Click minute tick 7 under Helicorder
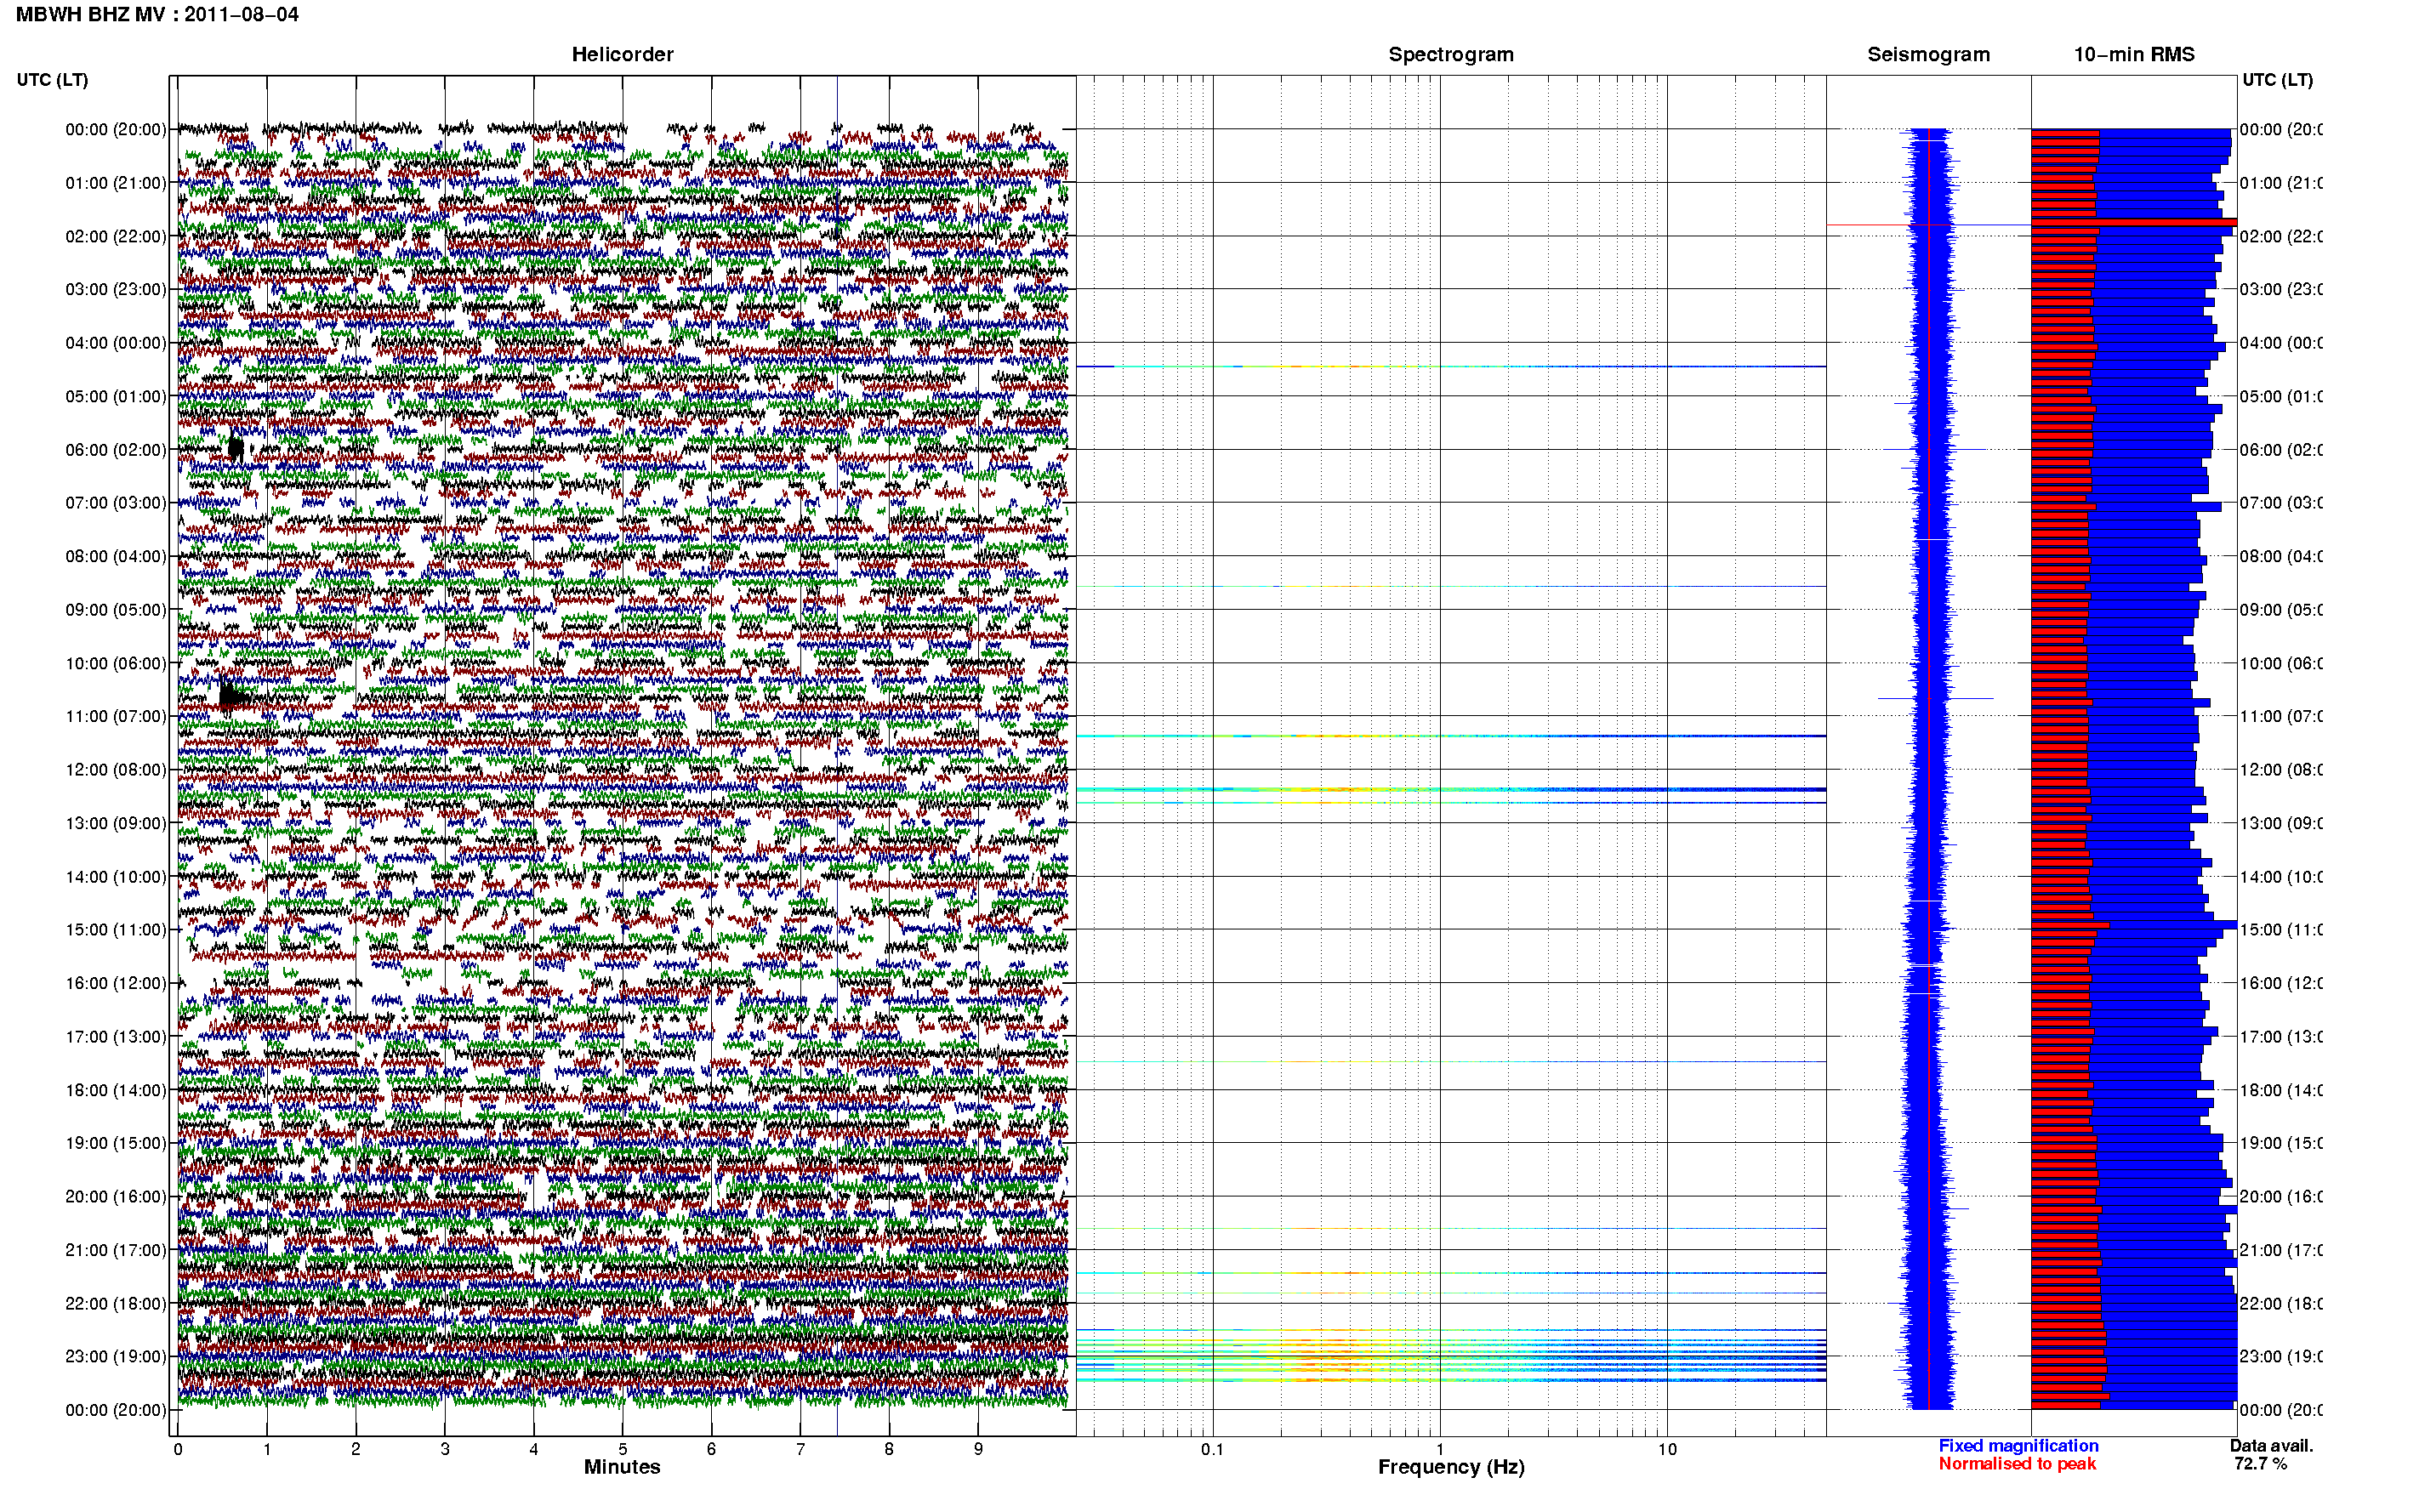 800,1449
